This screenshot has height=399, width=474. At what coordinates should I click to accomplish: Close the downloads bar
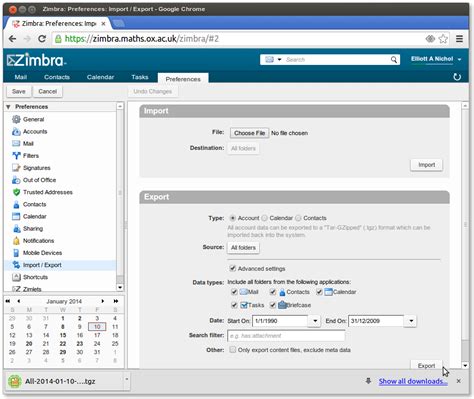click(459, 381)
